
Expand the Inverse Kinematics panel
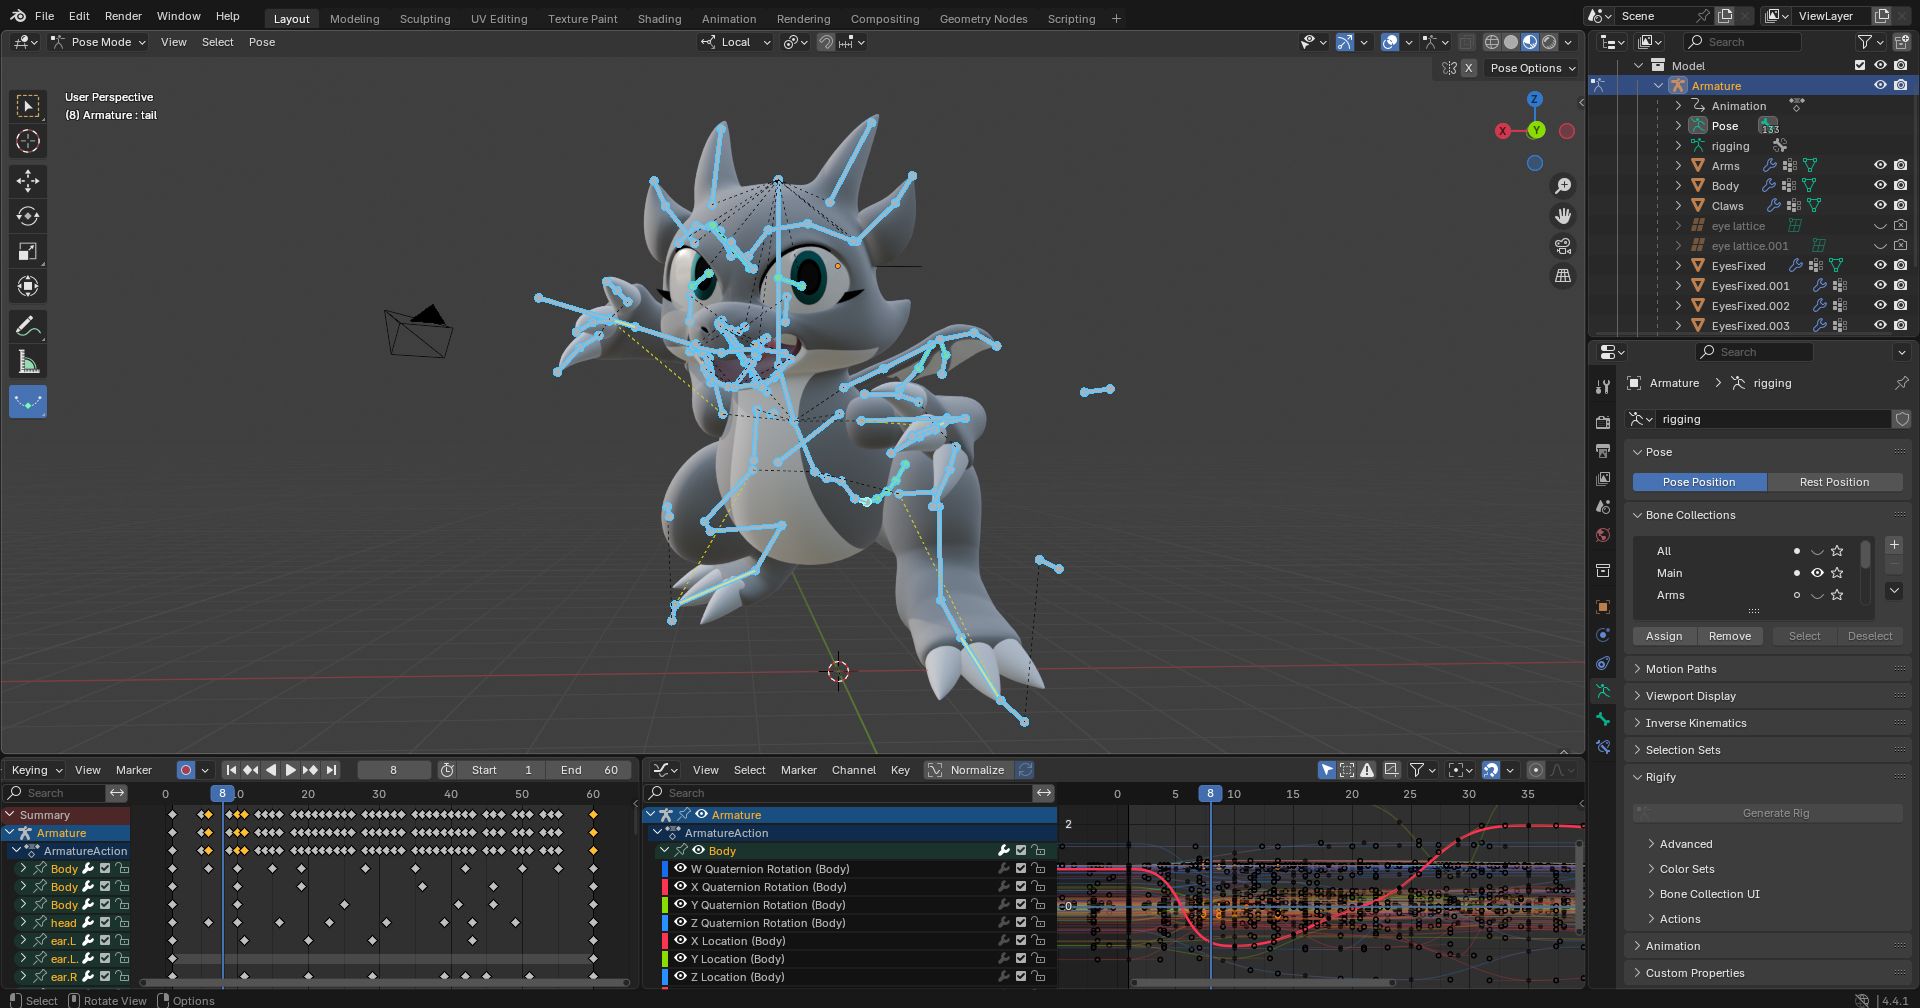tap(1695, 723)
